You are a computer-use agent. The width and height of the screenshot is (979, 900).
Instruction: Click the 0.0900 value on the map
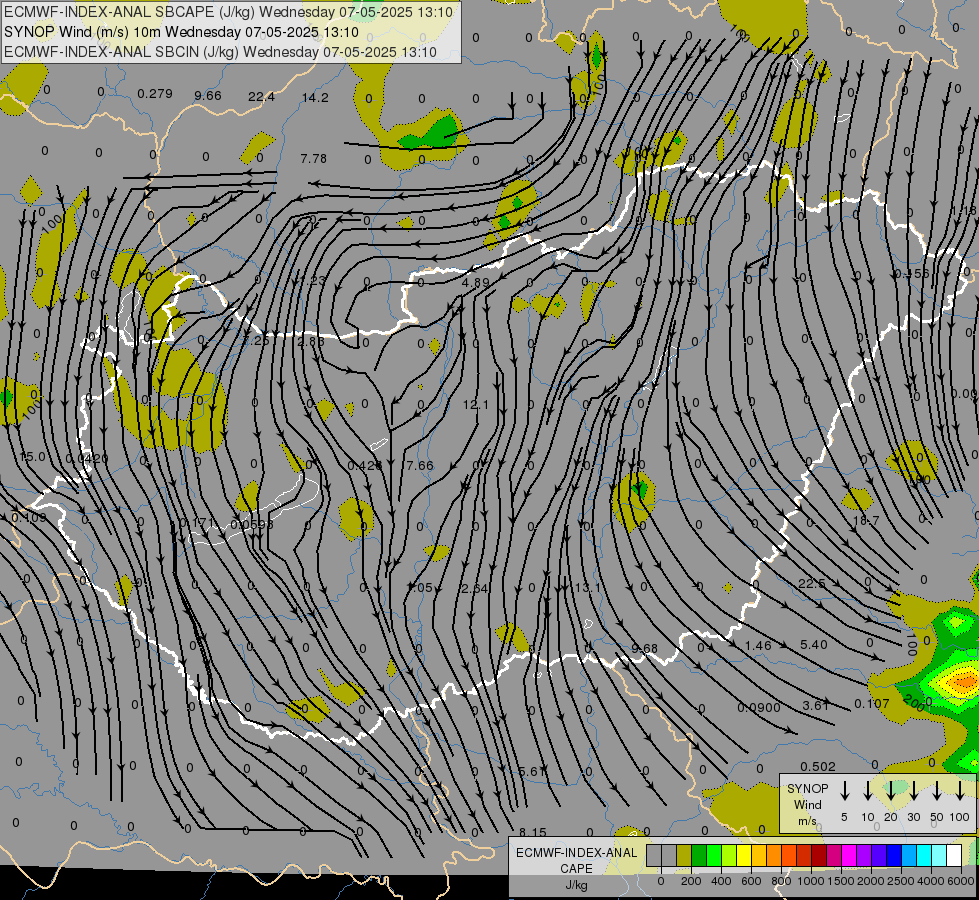(x=759, y=708)
